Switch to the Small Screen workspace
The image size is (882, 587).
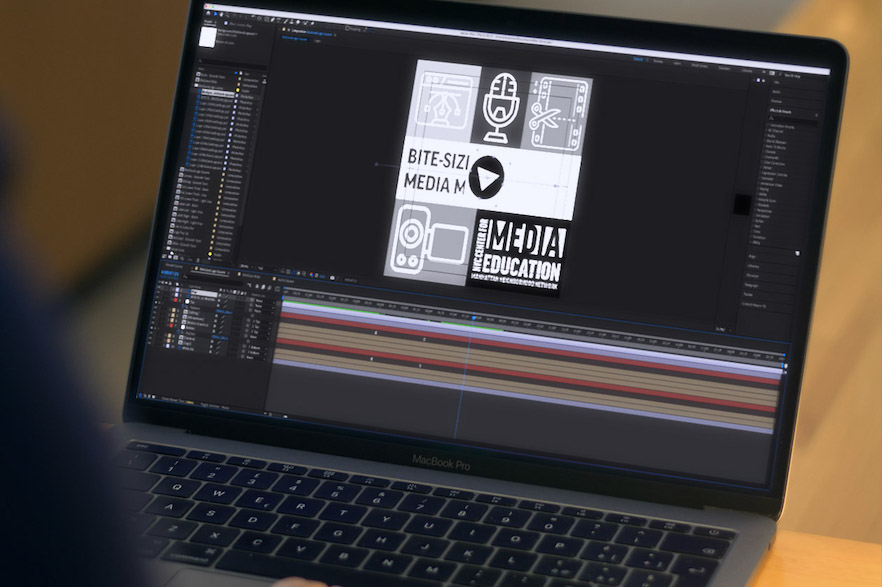(699, 66)
